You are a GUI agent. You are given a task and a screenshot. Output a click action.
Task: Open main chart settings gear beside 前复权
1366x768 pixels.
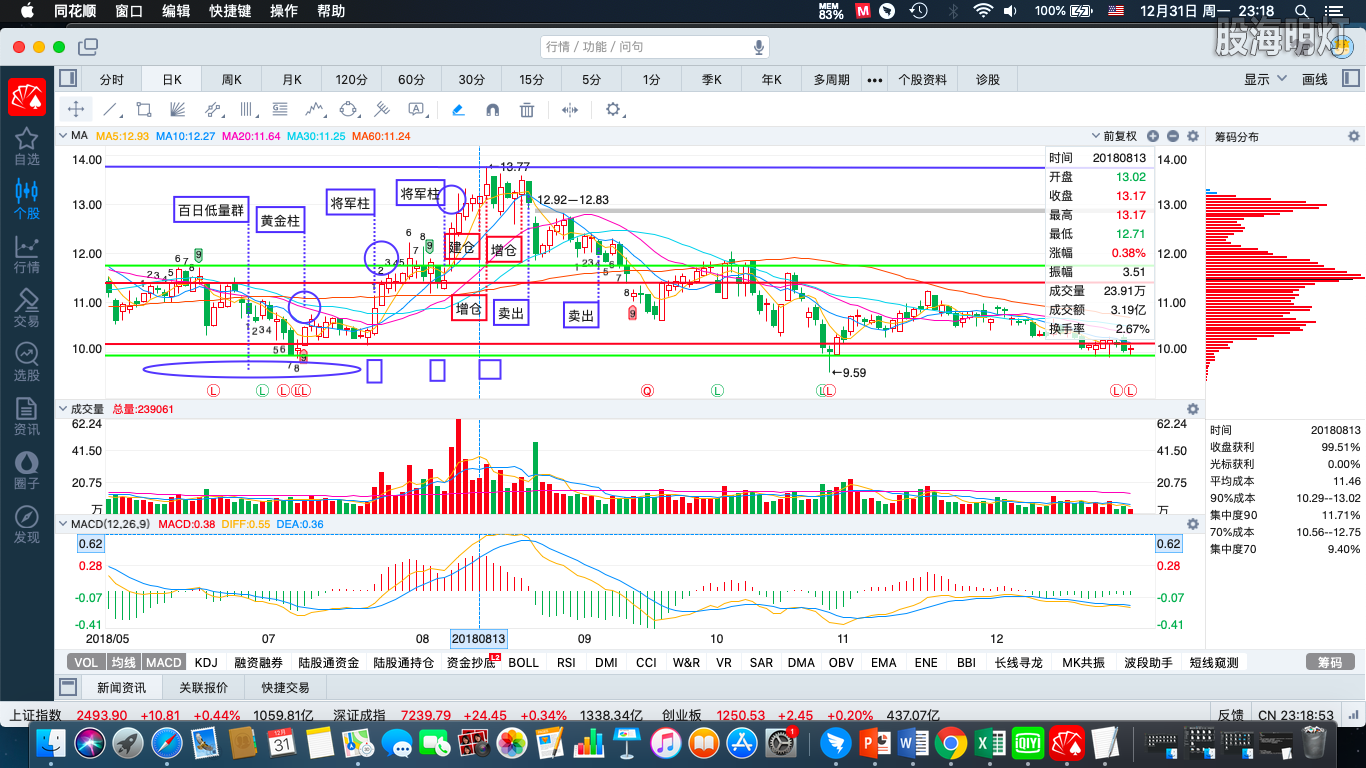pos(1192,136)
